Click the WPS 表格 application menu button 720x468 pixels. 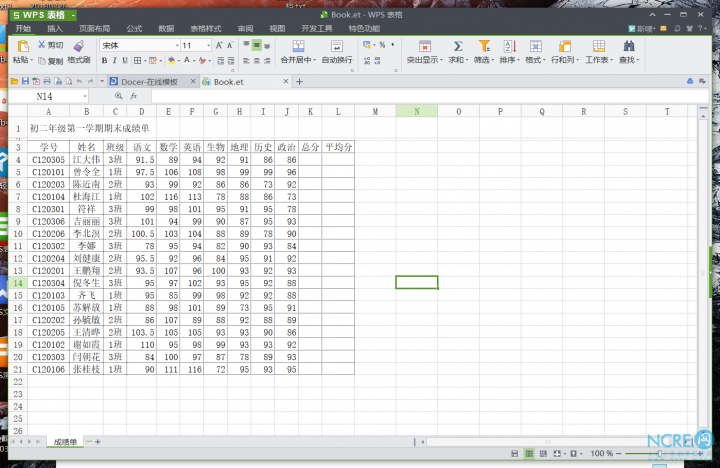43,15
